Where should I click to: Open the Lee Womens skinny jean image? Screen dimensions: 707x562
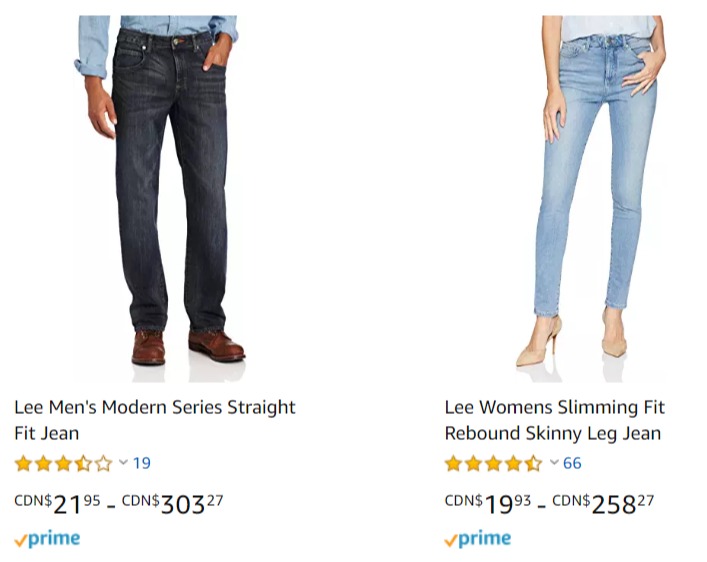pos(591,198)
